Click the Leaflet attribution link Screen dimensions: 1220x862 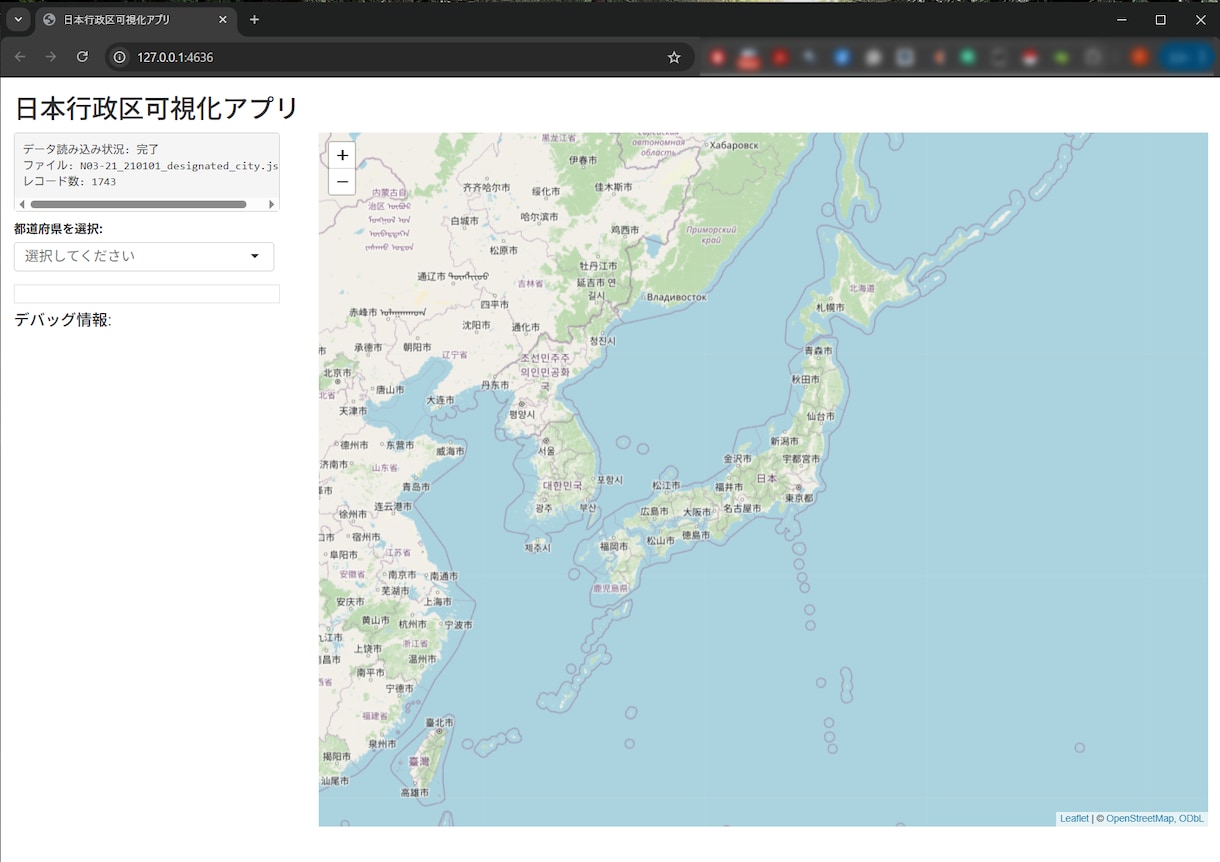[x=1074, y=819]
